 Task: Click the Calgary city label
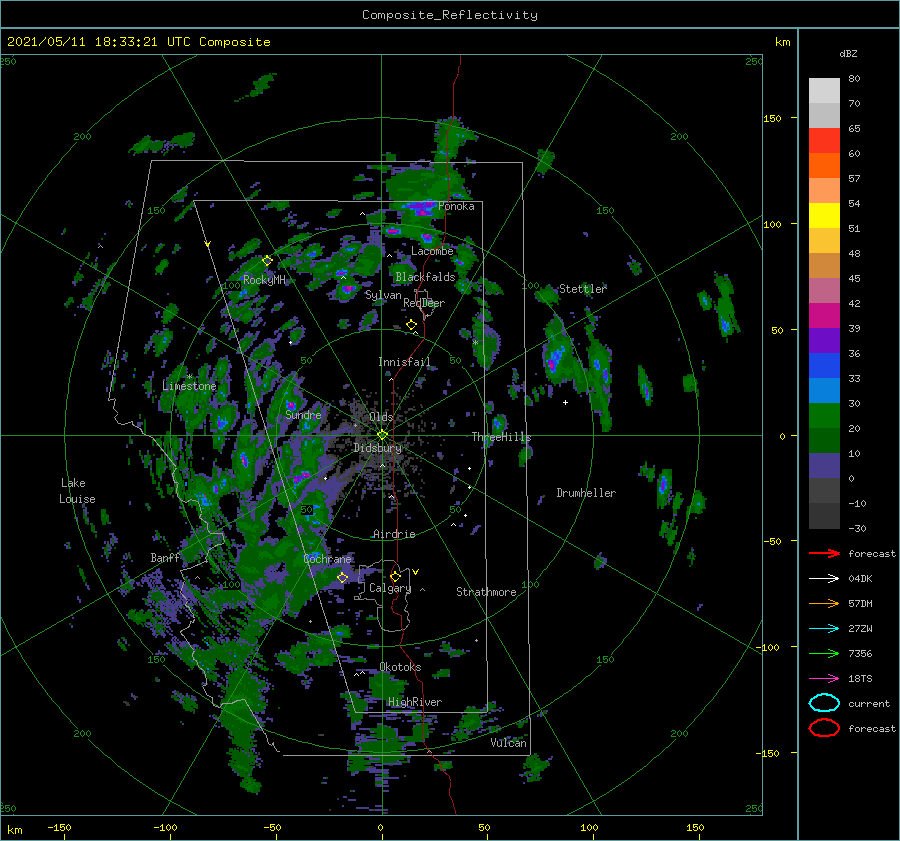point(390,588)
